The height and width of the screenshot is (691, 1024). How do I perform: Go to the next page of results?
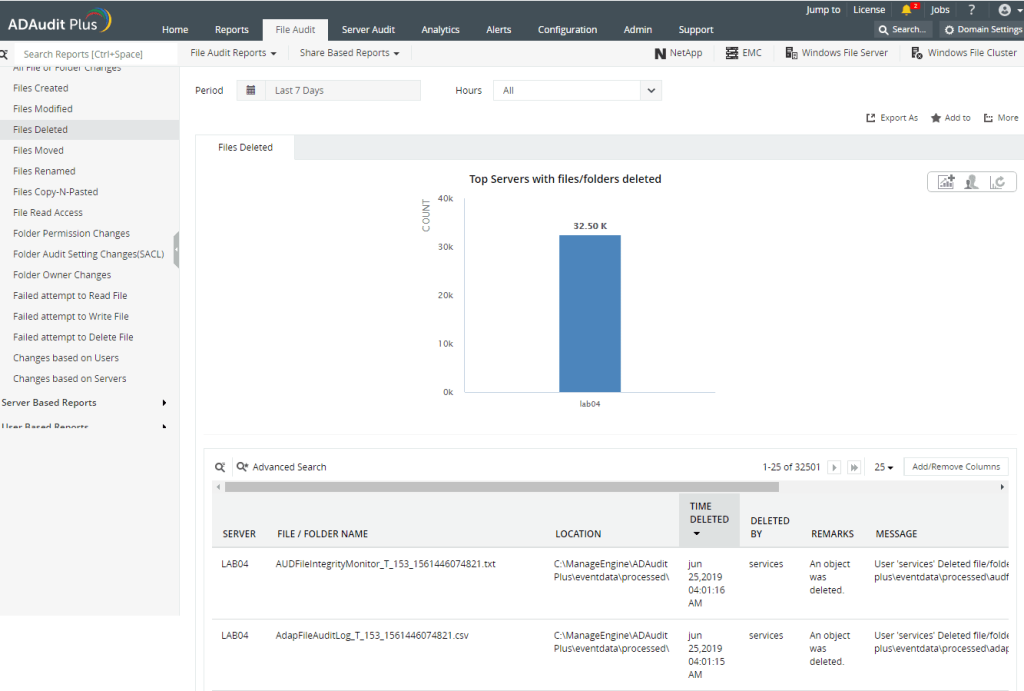coord(835,467)
